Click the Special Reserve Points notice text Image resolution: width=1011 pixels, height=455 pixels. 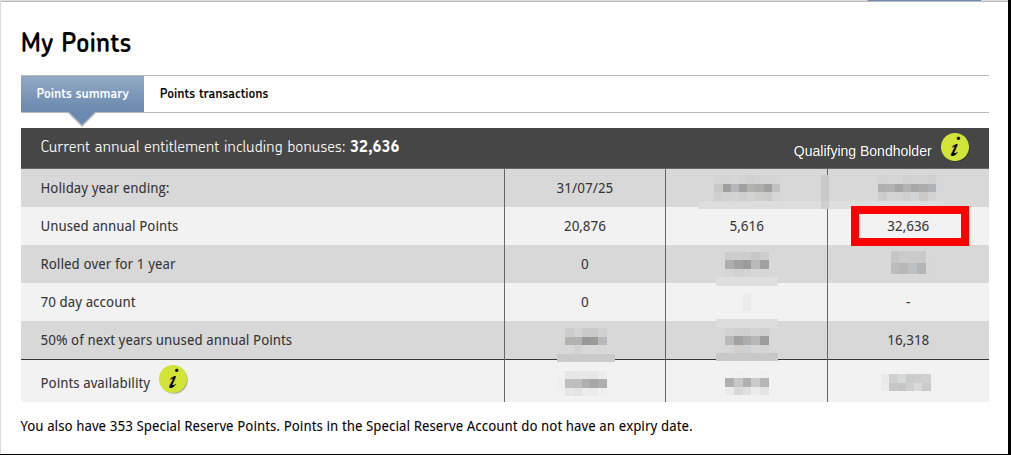[x=357, y=426]
